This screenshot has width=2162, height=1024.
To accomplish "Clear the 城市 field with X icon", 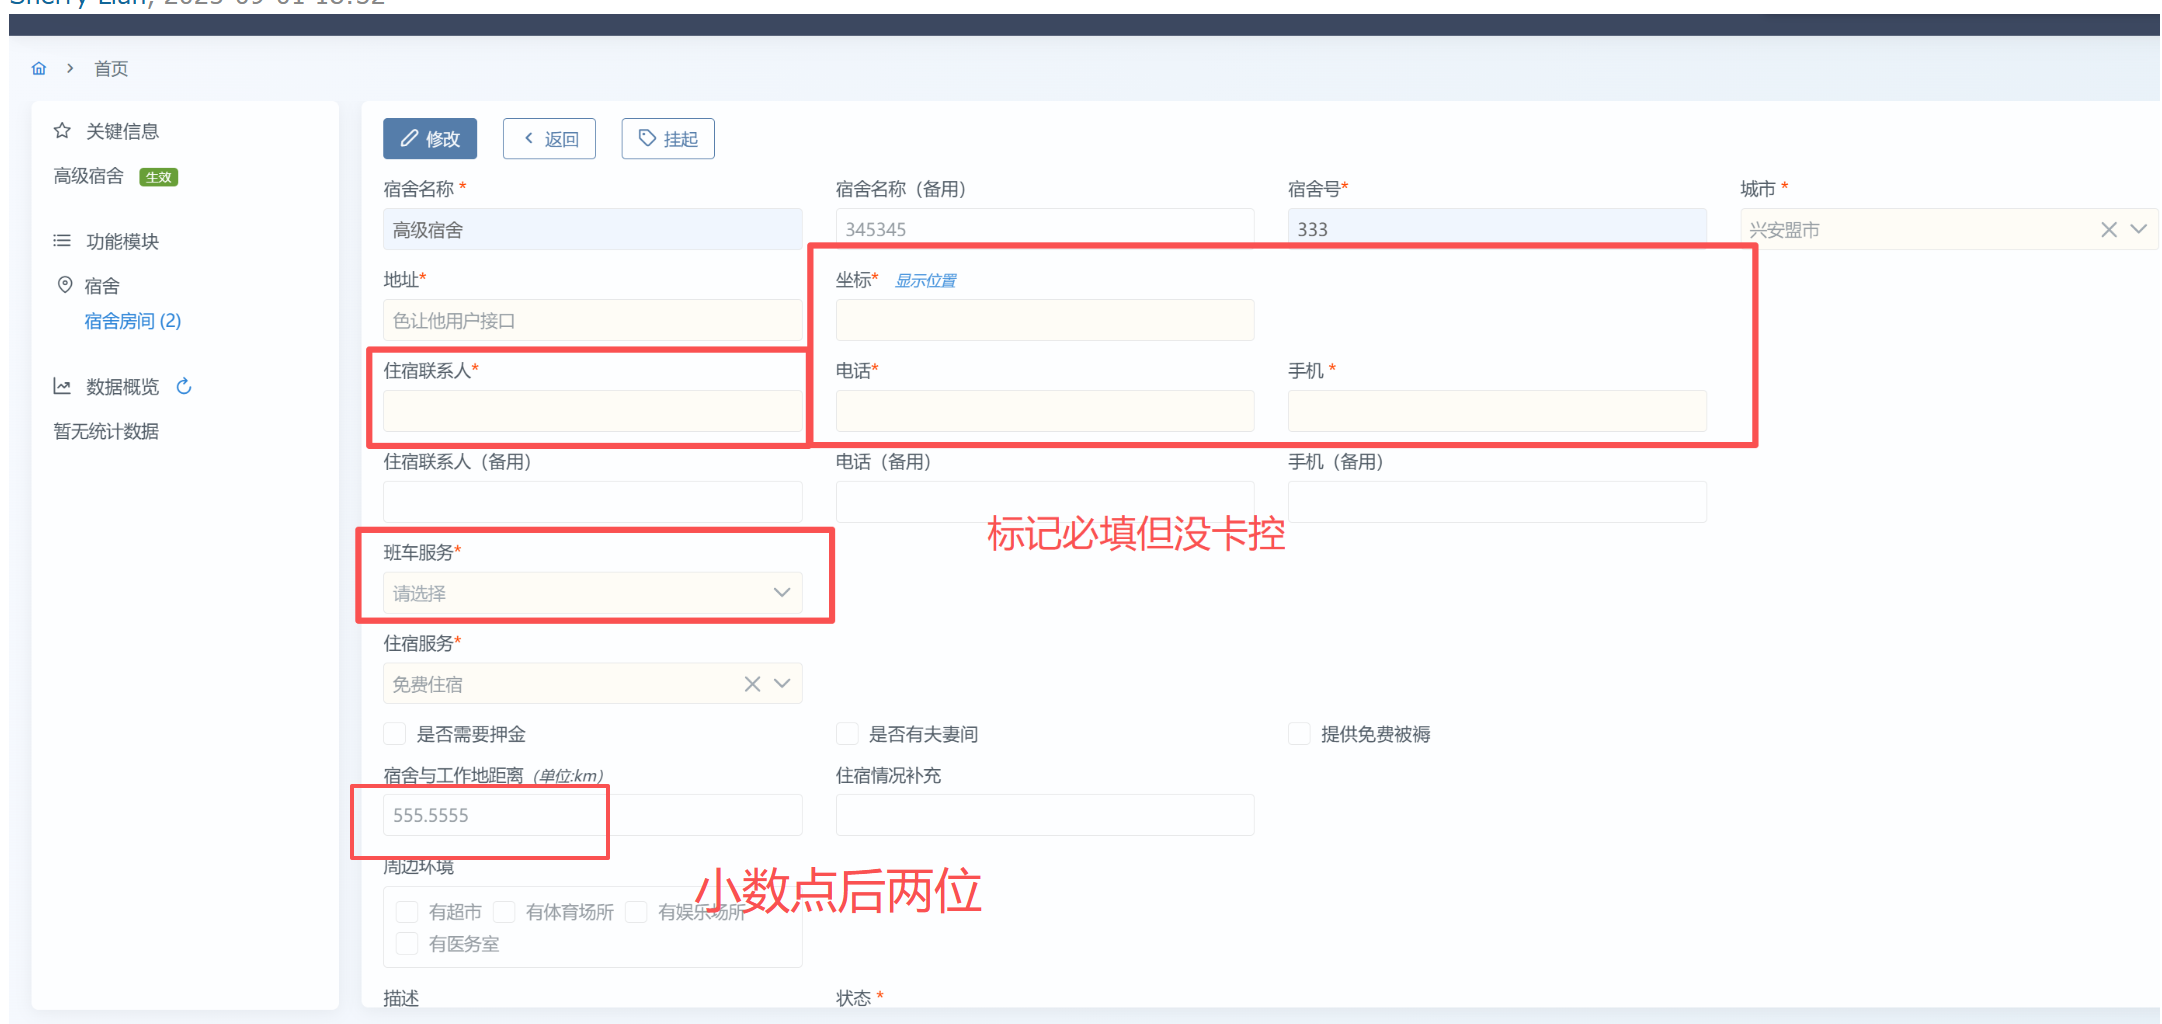I will click(2109, 230).
